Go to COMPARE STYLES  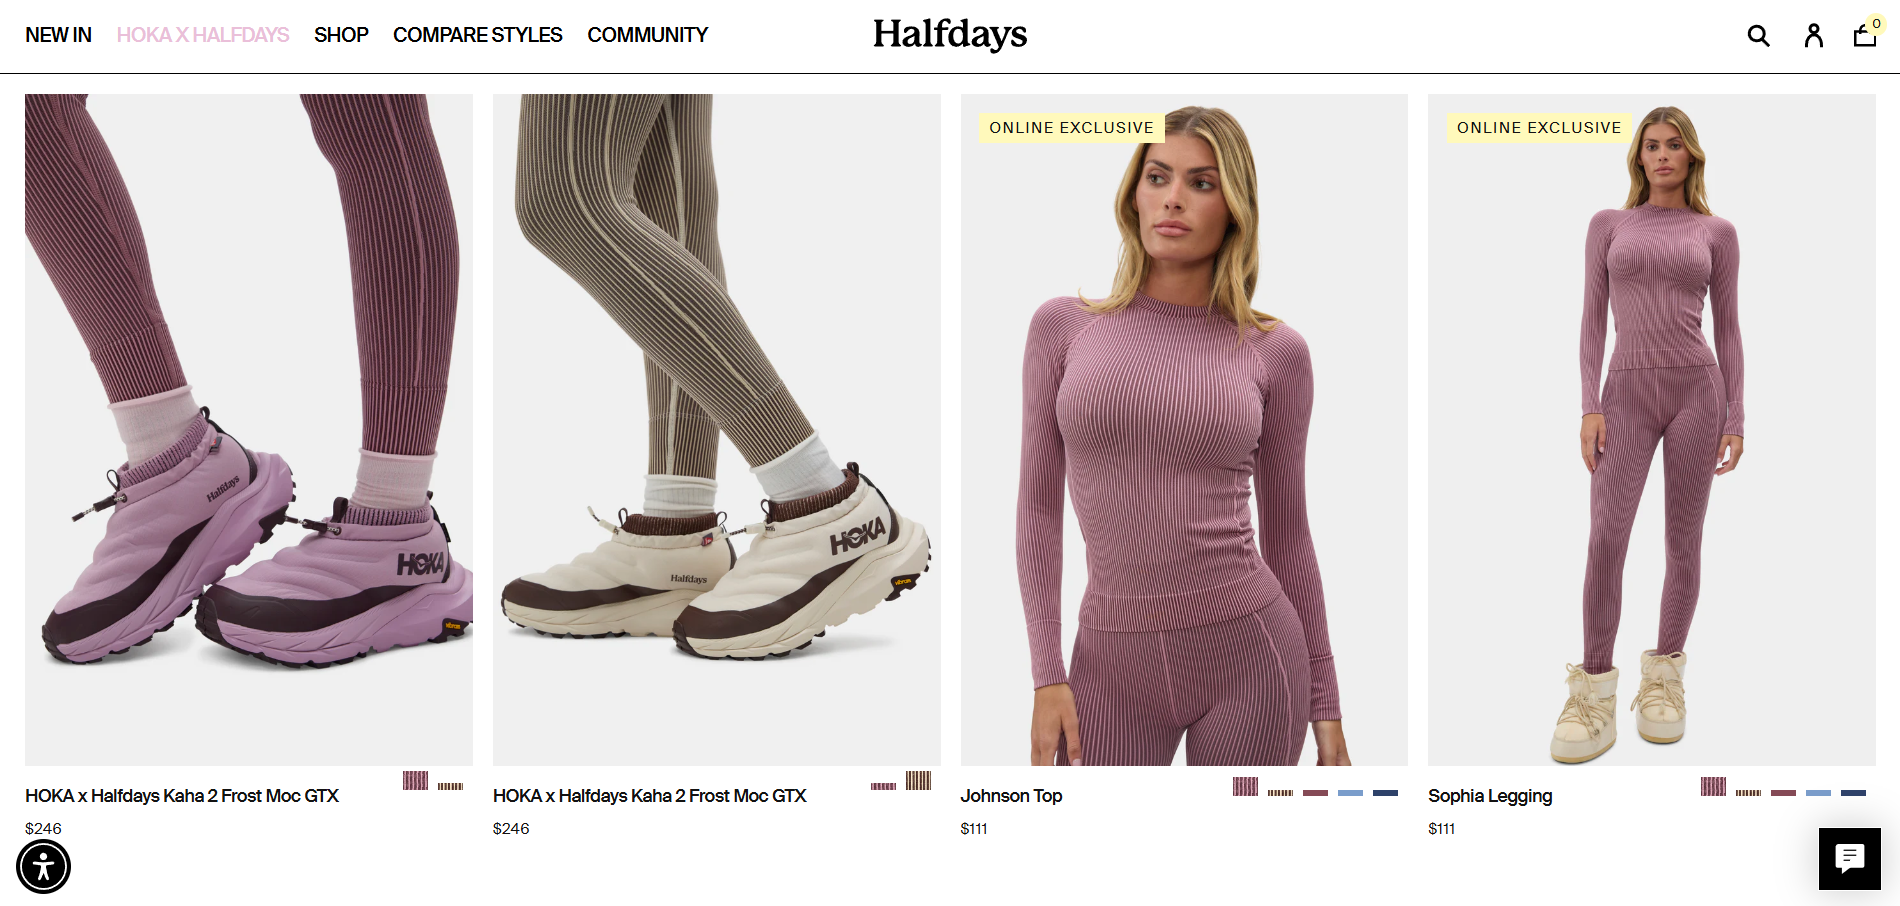477,35
